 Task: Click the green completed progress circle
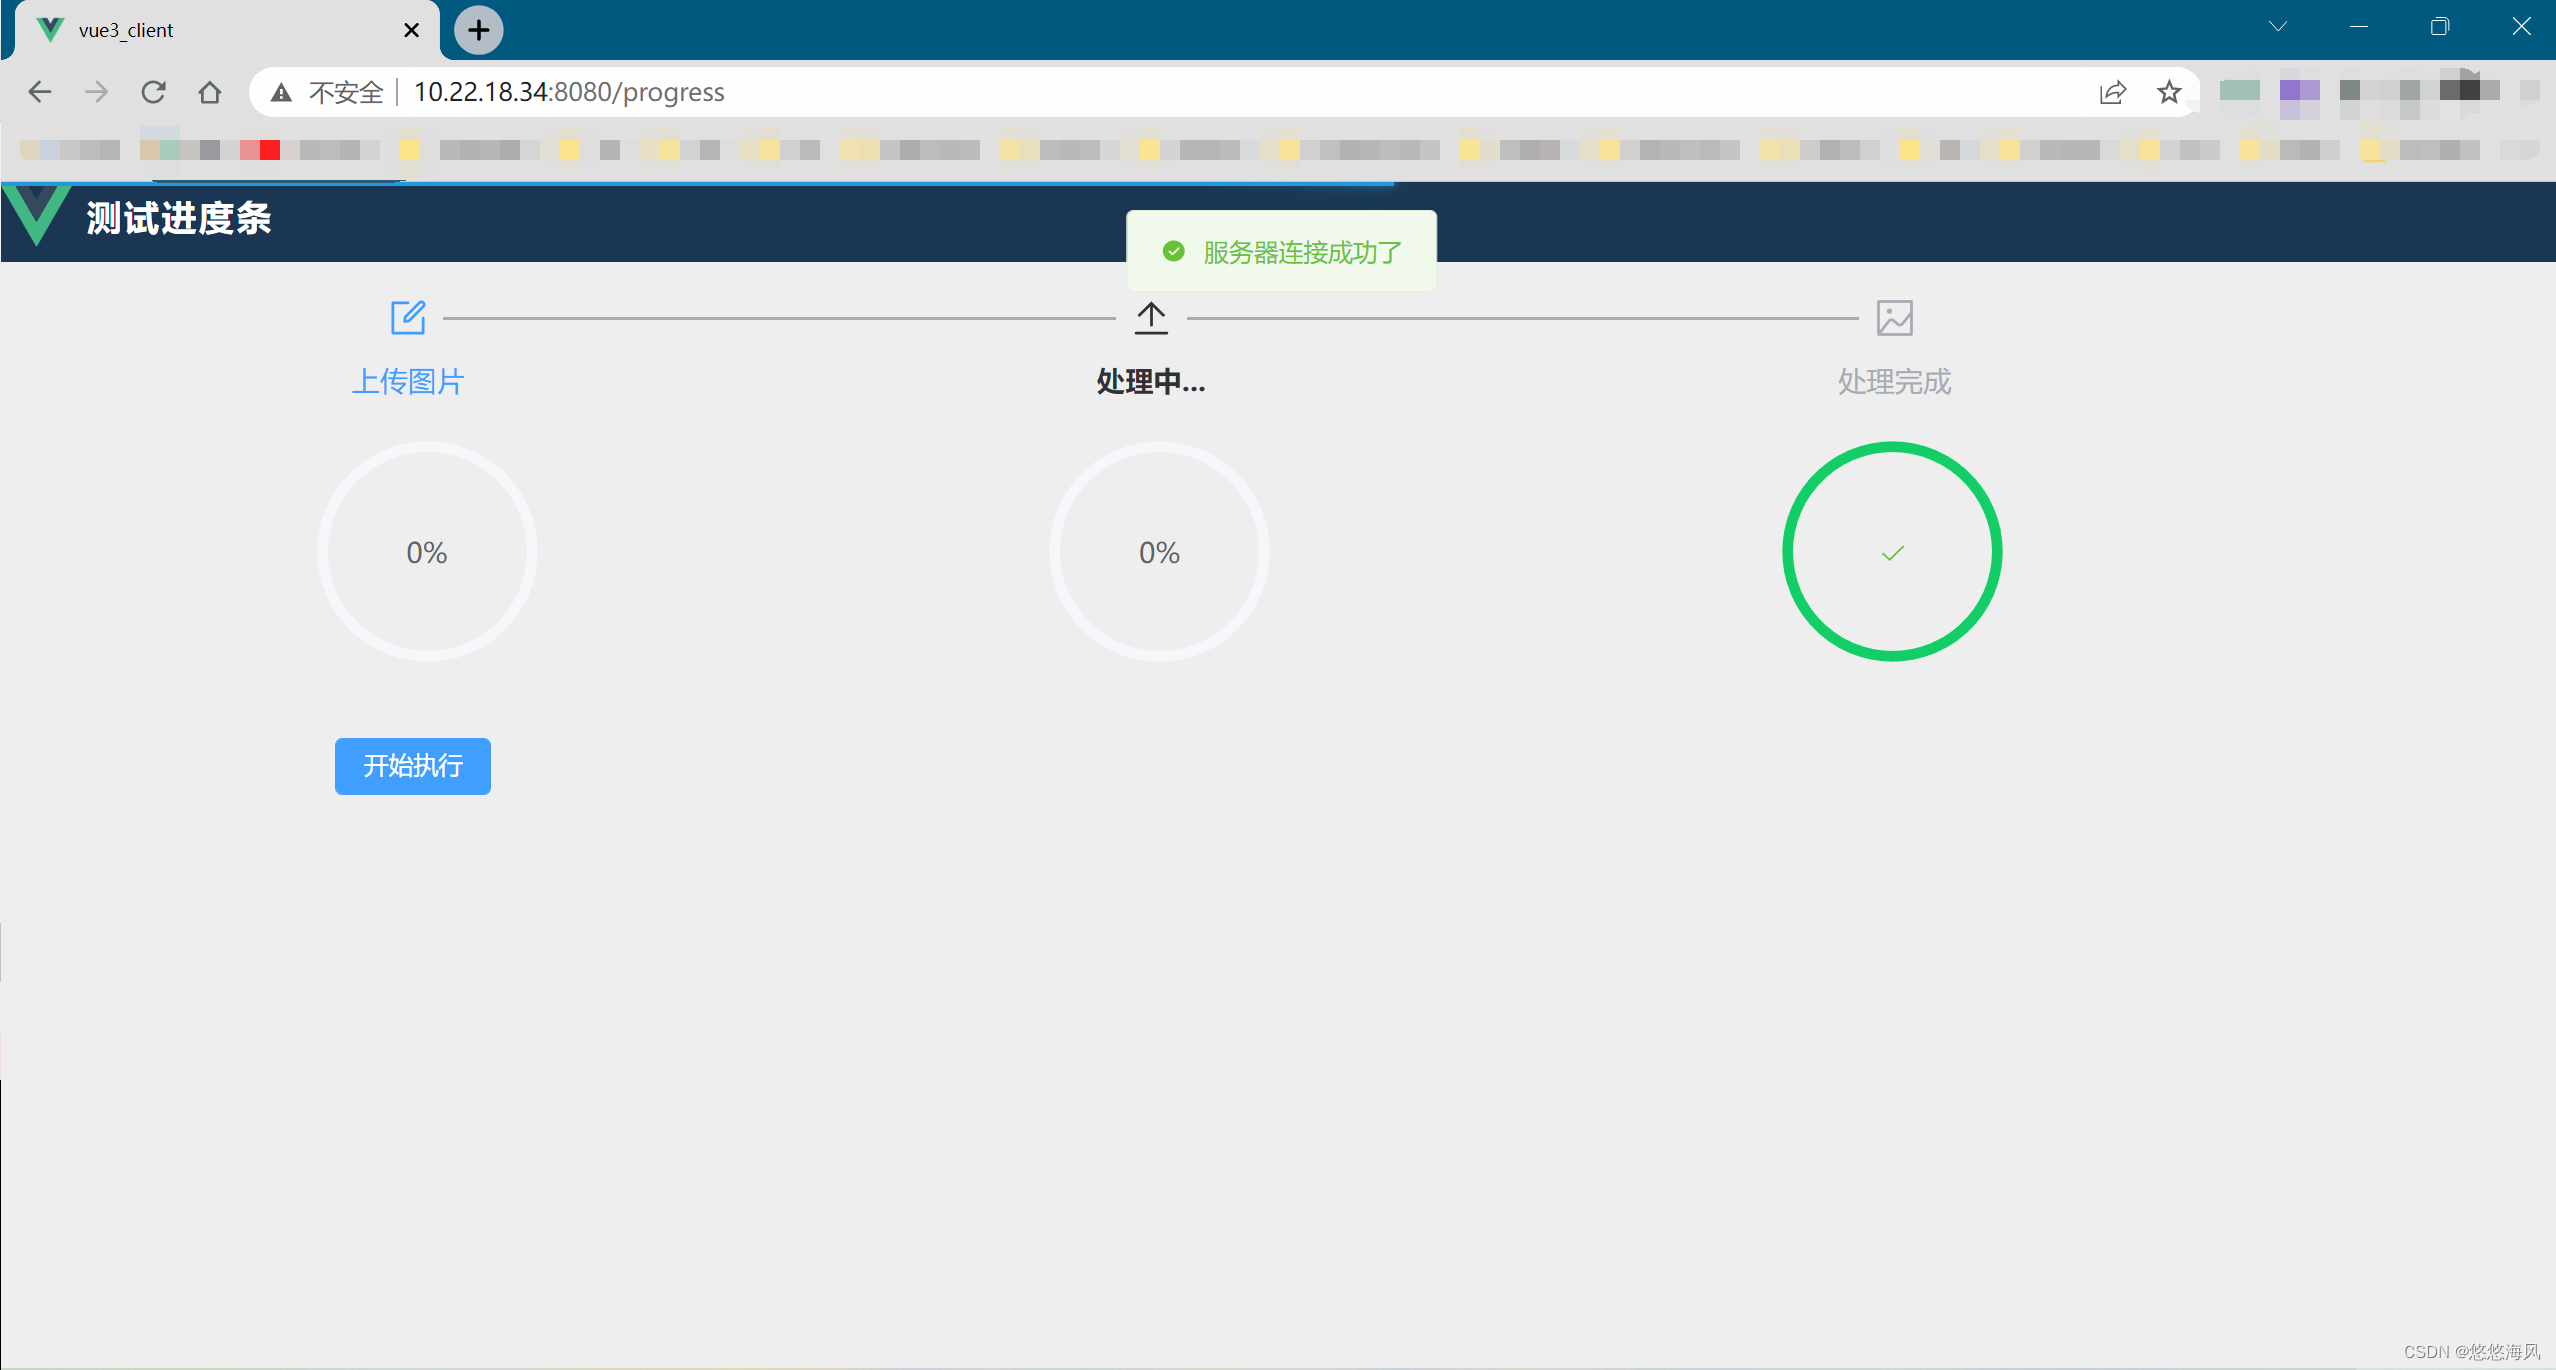click(x=1892, y=552)
